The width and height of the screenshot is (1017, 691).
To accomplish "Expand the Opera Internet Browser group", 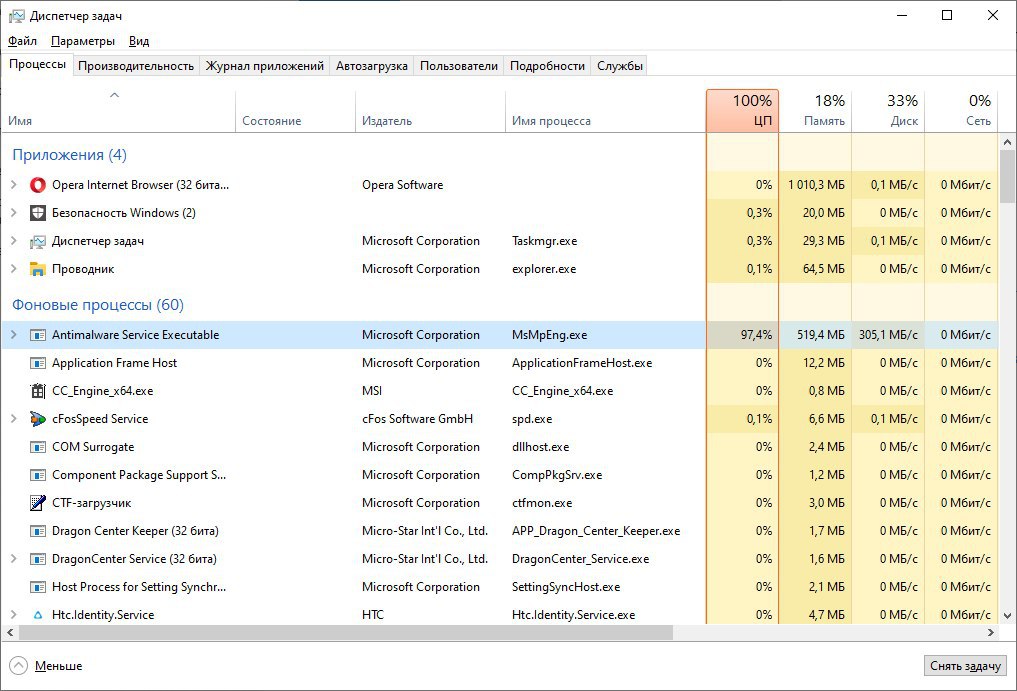I will tap(13, 185).
